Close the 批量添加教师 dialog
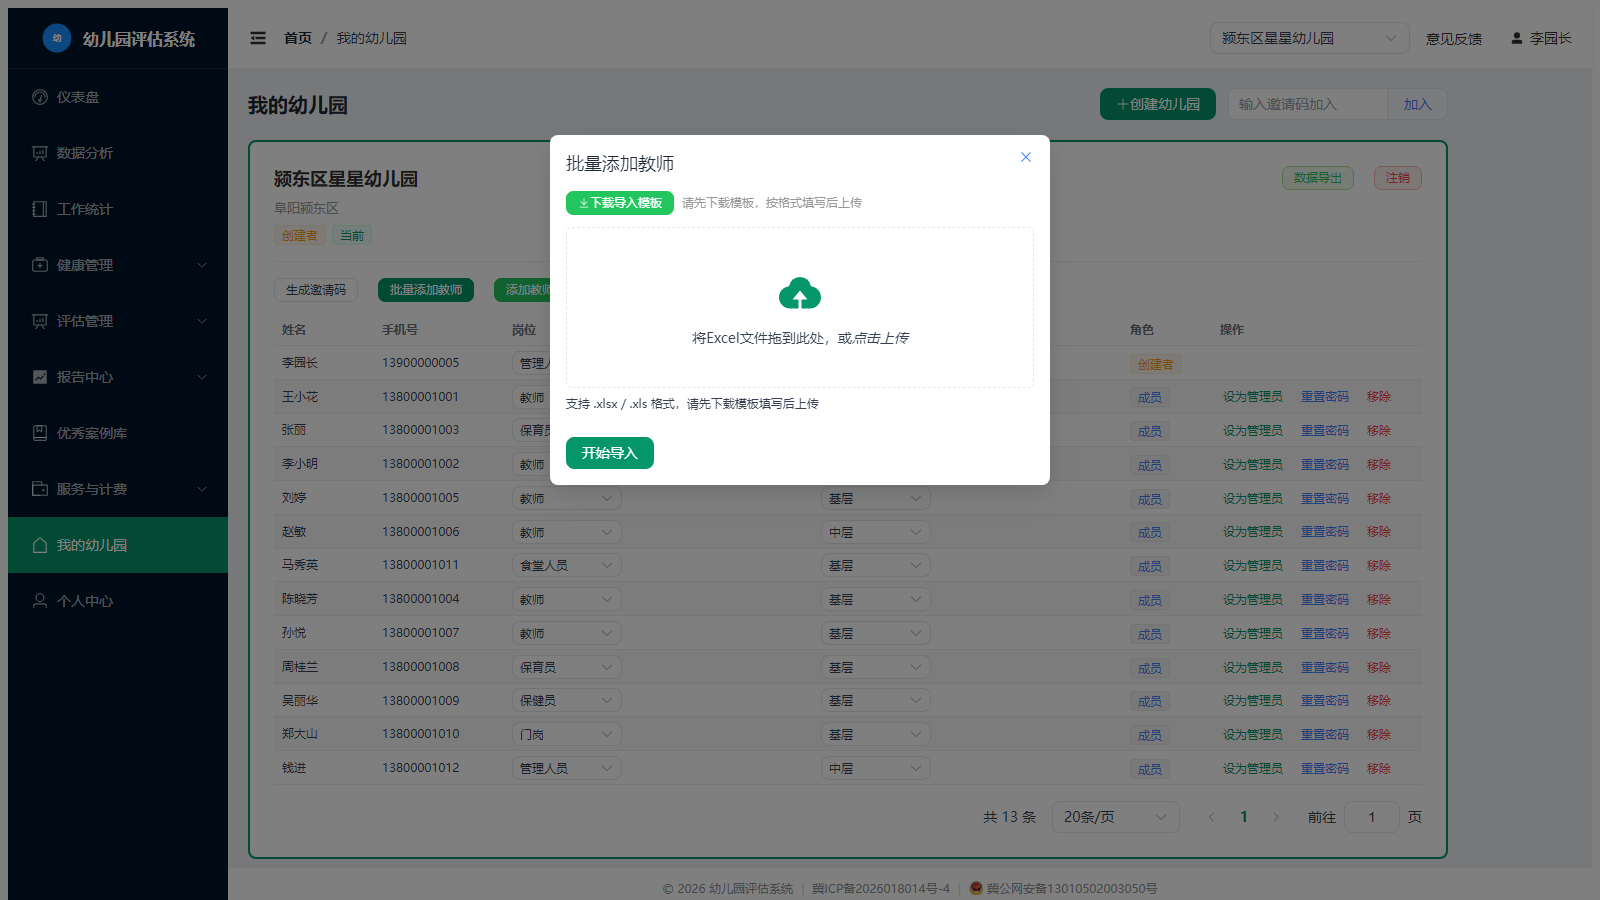Image resolution: width=1600 pixels, height=900 pixels. point(1025,157)
